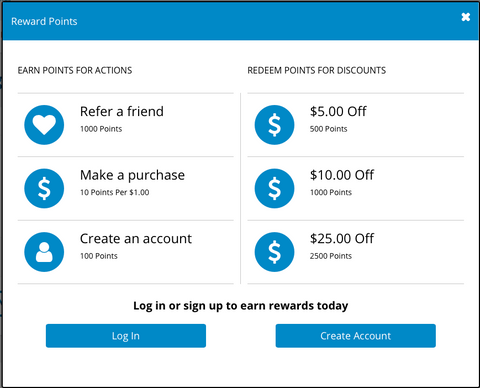Click the 10 Points Per $1.00 text
The width and height of the screenshot is (480, 388).
(x=114, y=192)
